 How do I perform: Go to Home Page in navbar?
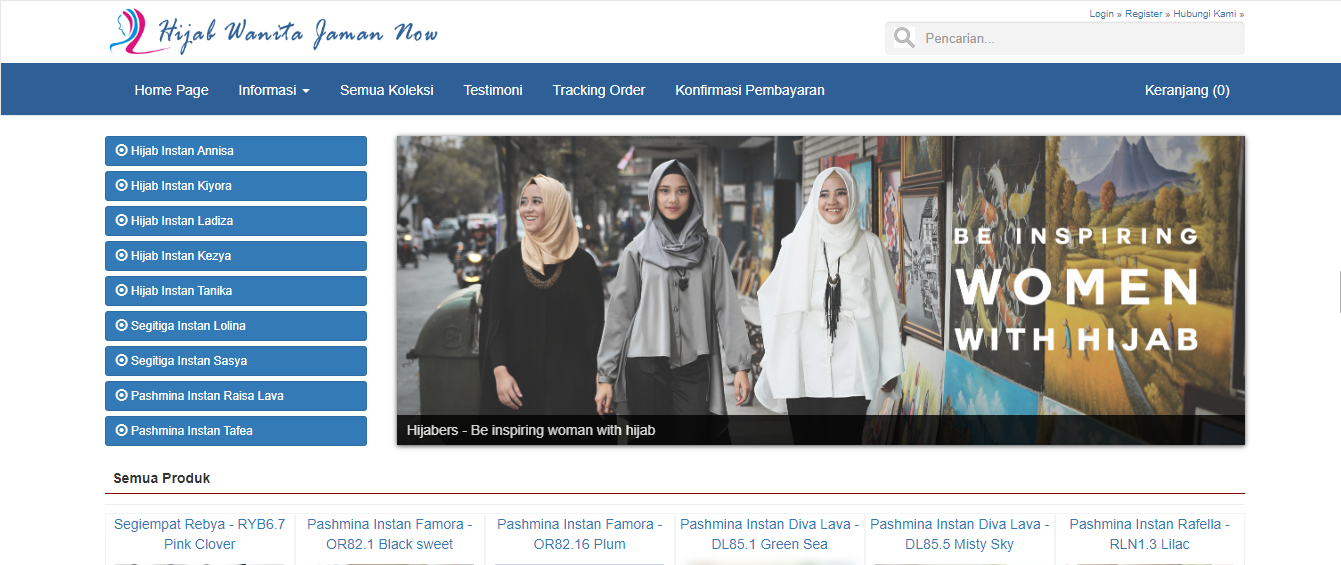pyautogui.click(x=172, y=90)
